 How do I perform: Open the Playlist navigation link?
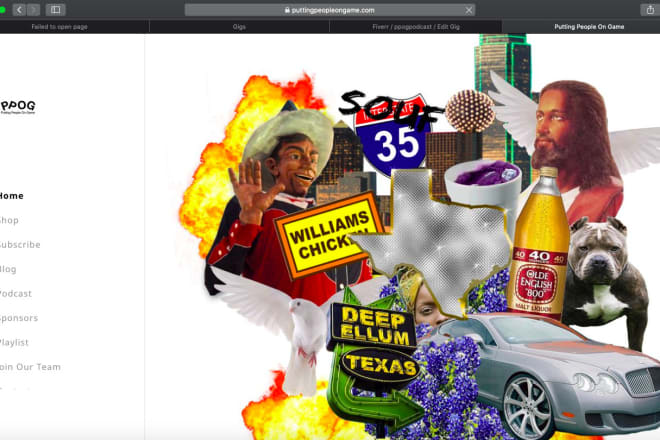(x=14, y=342)
